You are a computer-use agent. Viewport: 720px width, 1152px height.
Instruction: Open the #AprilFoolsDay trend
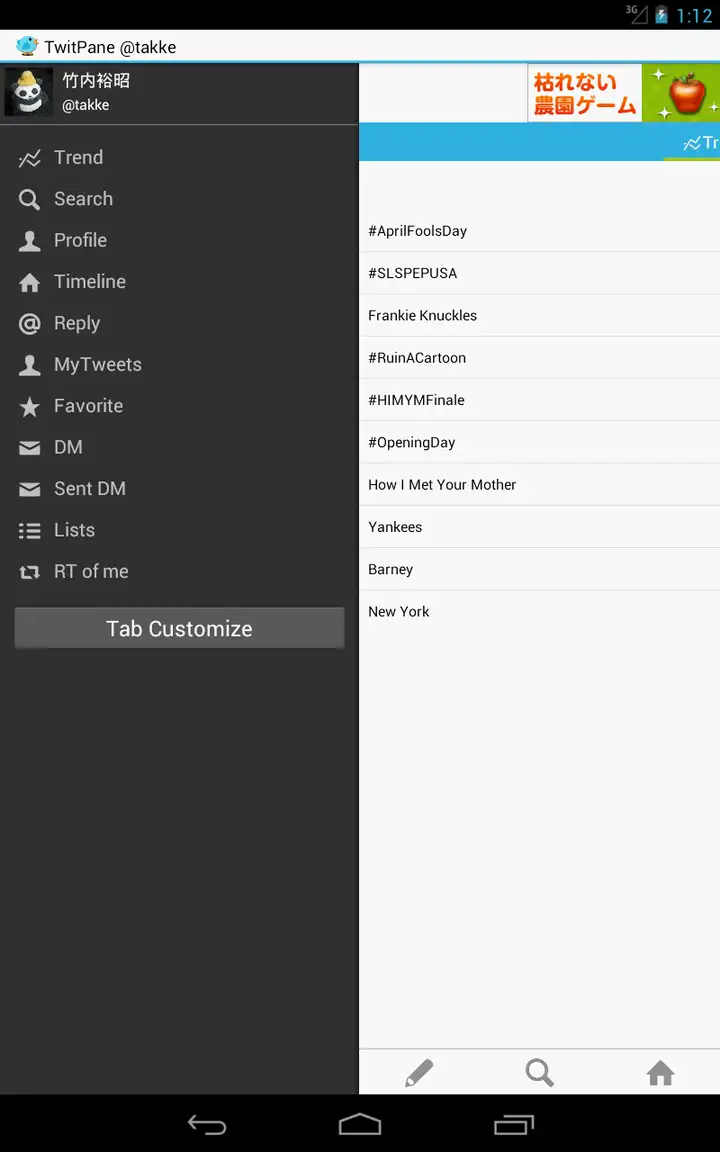tap(539, 231)
